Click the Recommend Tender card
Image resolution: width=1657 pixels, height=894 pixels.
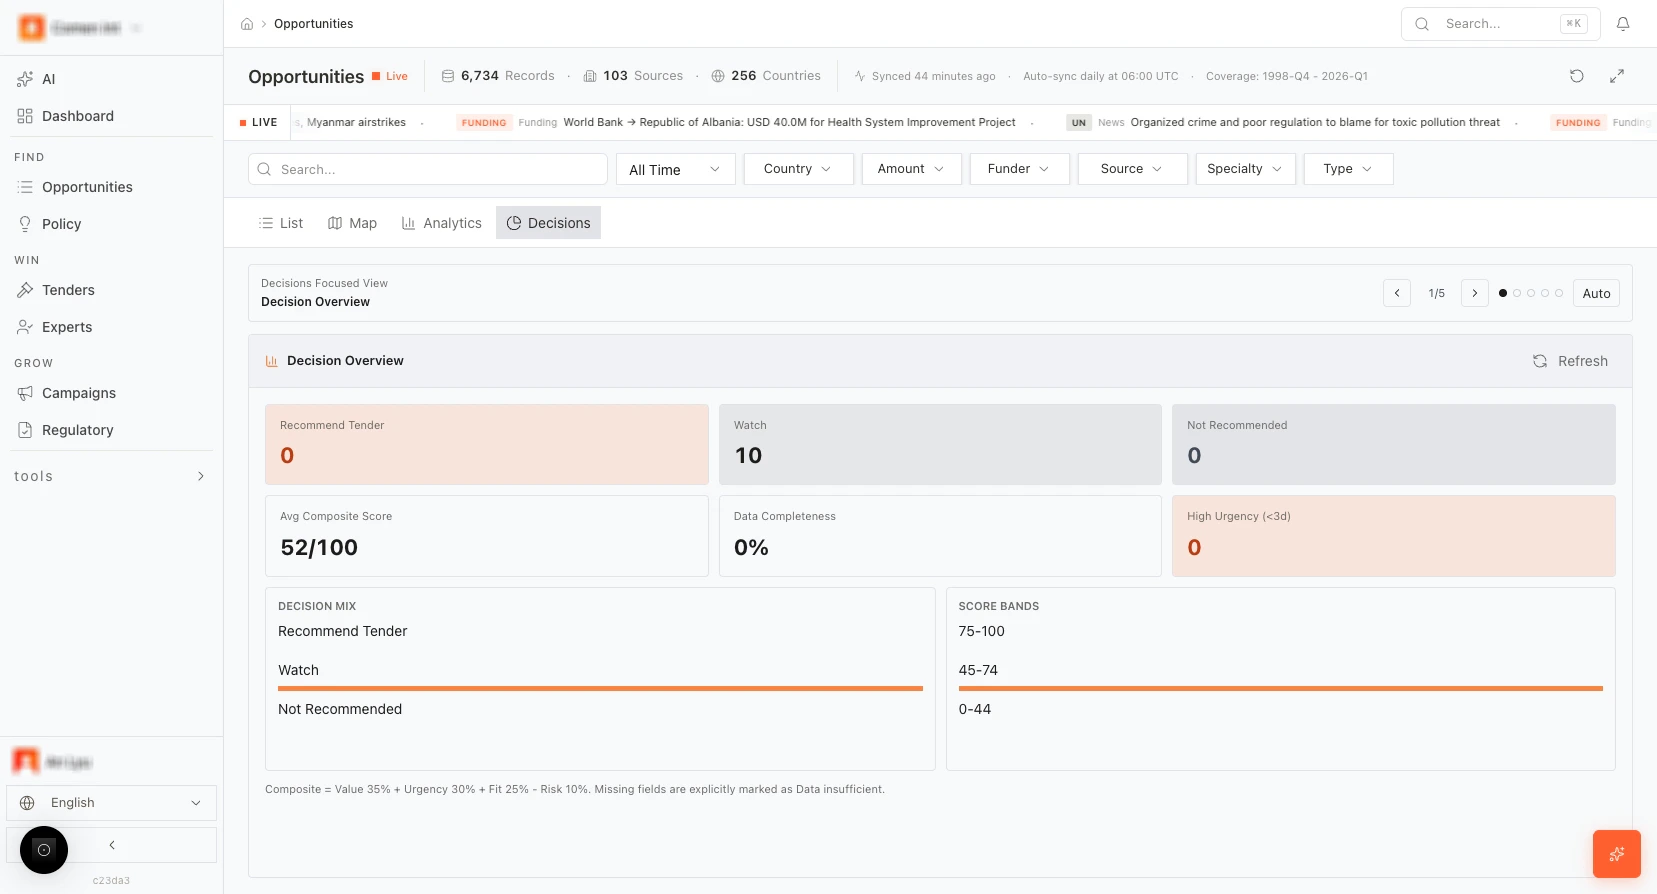[x=487, y=445]
